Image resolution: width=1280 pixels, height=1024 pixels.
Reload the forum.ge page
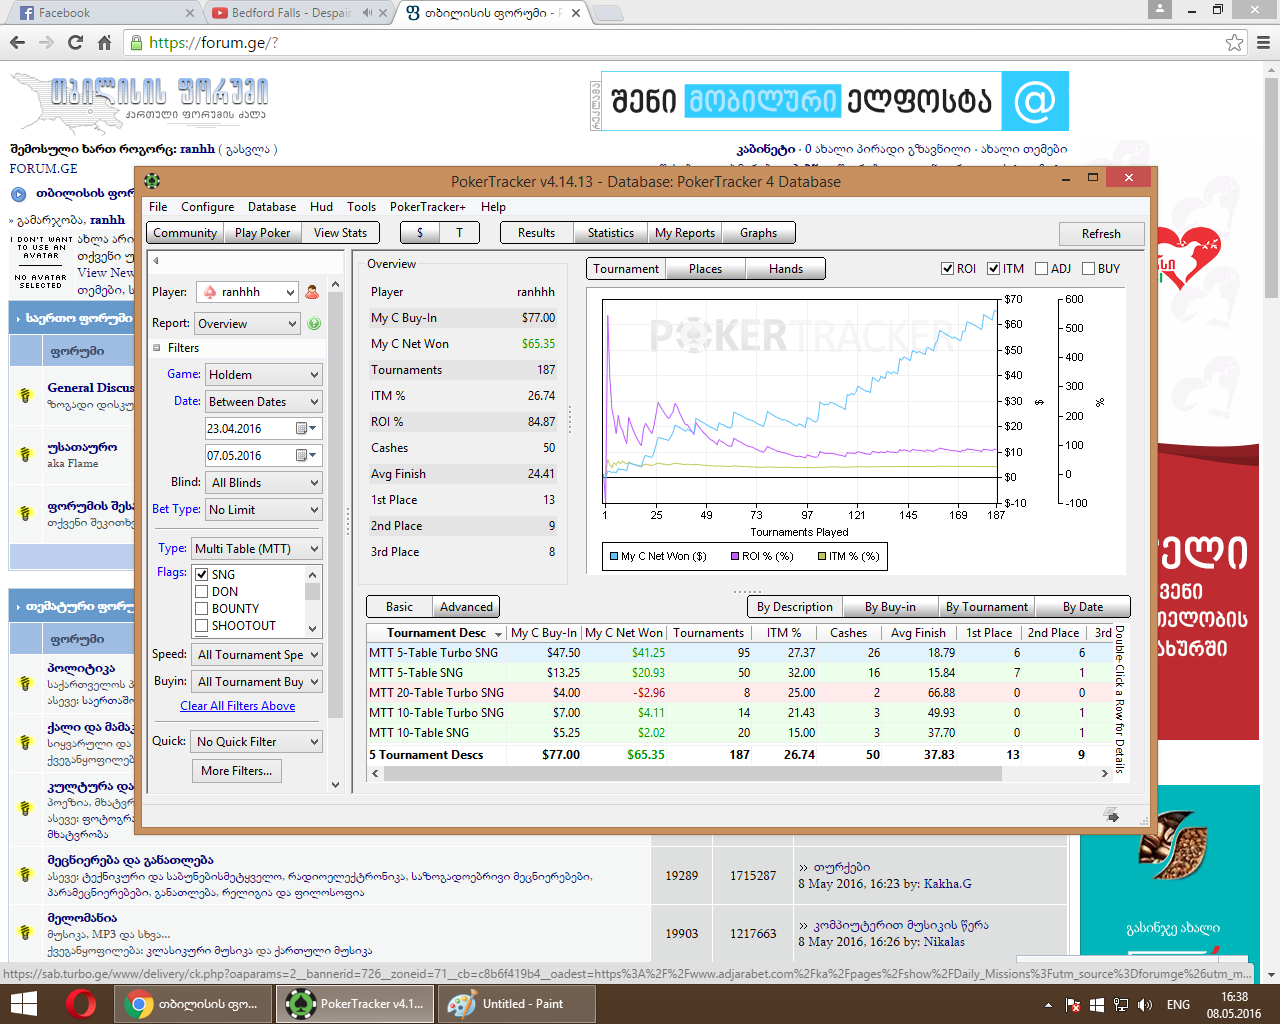(75, 42)
